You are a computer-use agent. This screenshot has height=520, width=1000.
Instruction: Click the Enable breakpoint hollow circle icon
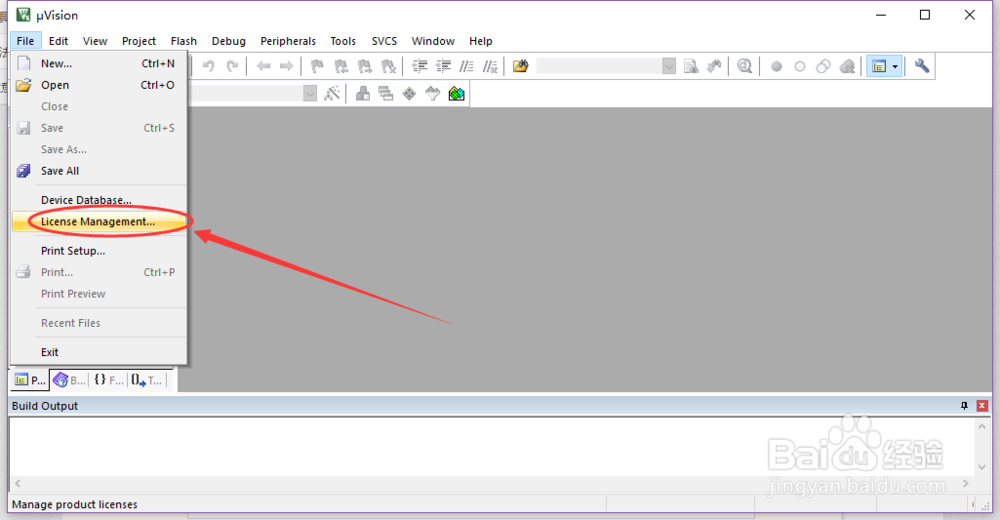coord(800,66)
